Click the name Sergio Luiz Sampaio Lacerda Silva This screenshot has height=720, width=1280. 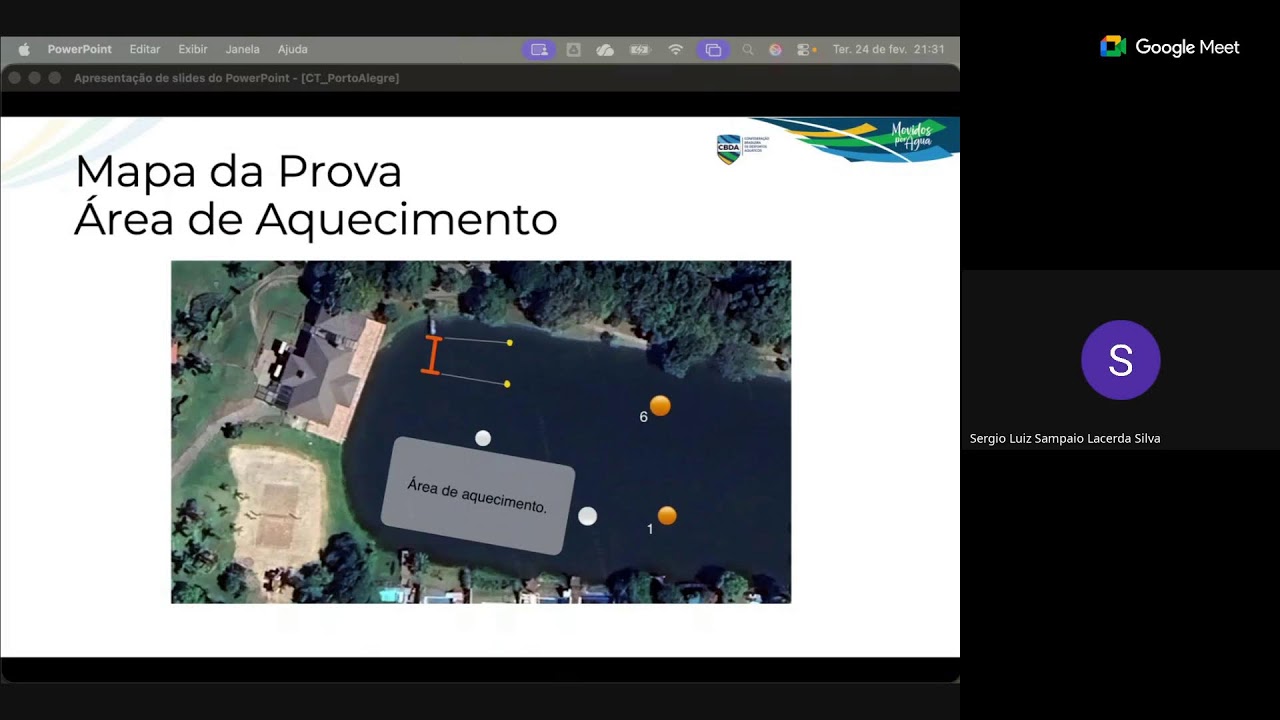(1065, 438)
